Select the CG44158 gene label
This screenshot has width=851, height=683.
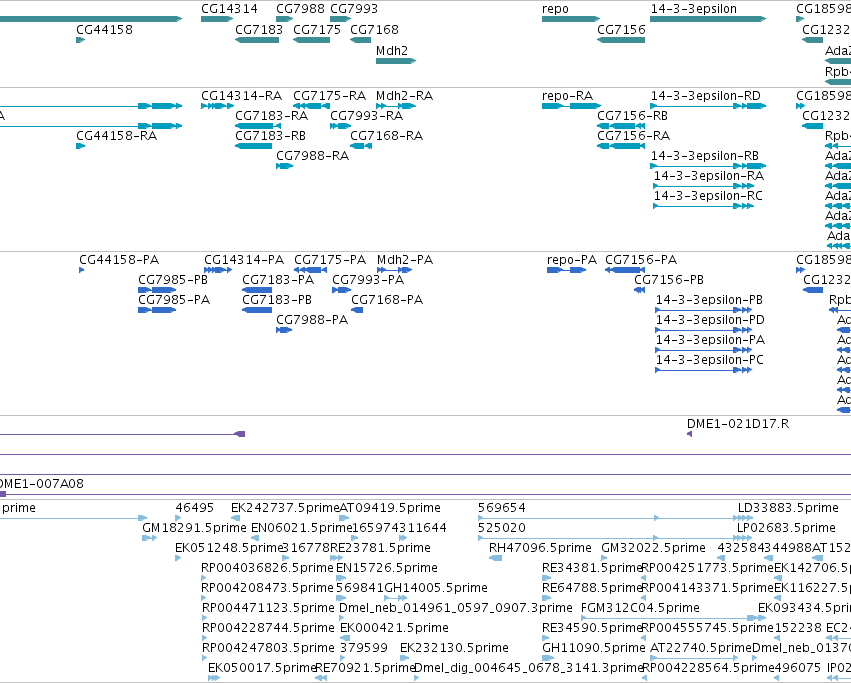click(x=104, y=29)
